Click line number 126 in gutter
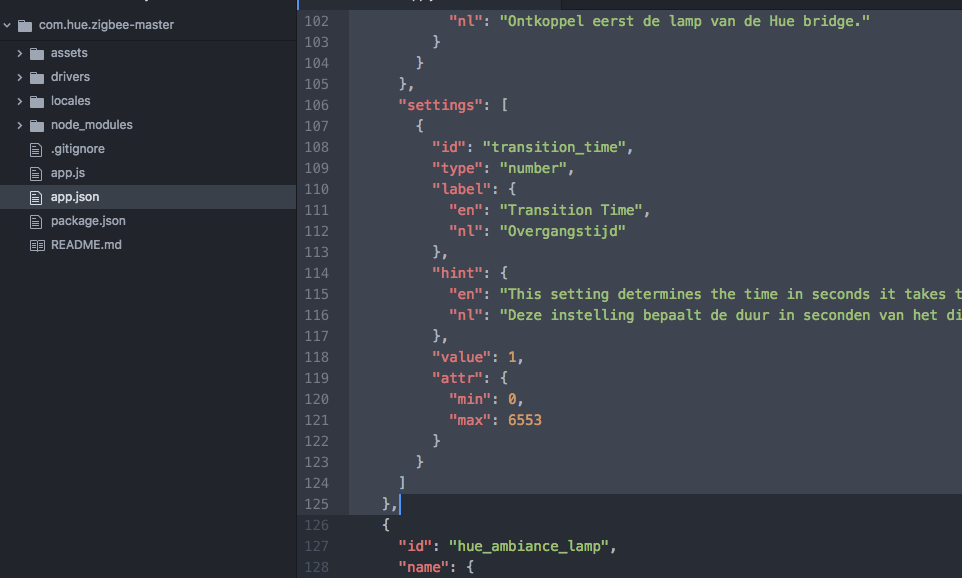This screenshot has width=962, height=578. [317, 525]
